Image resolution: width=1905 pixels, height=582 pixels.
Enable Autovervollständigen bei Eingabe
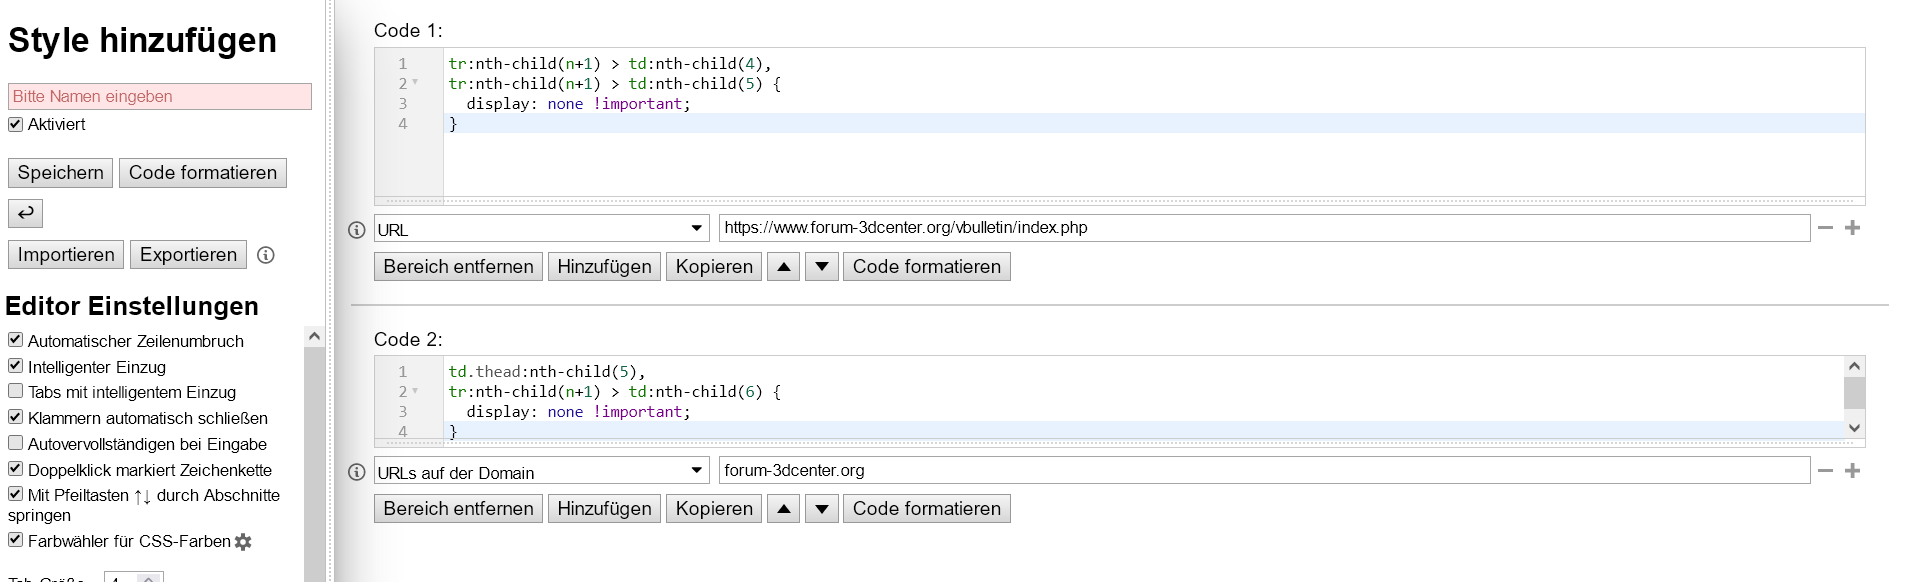(15, 443)
